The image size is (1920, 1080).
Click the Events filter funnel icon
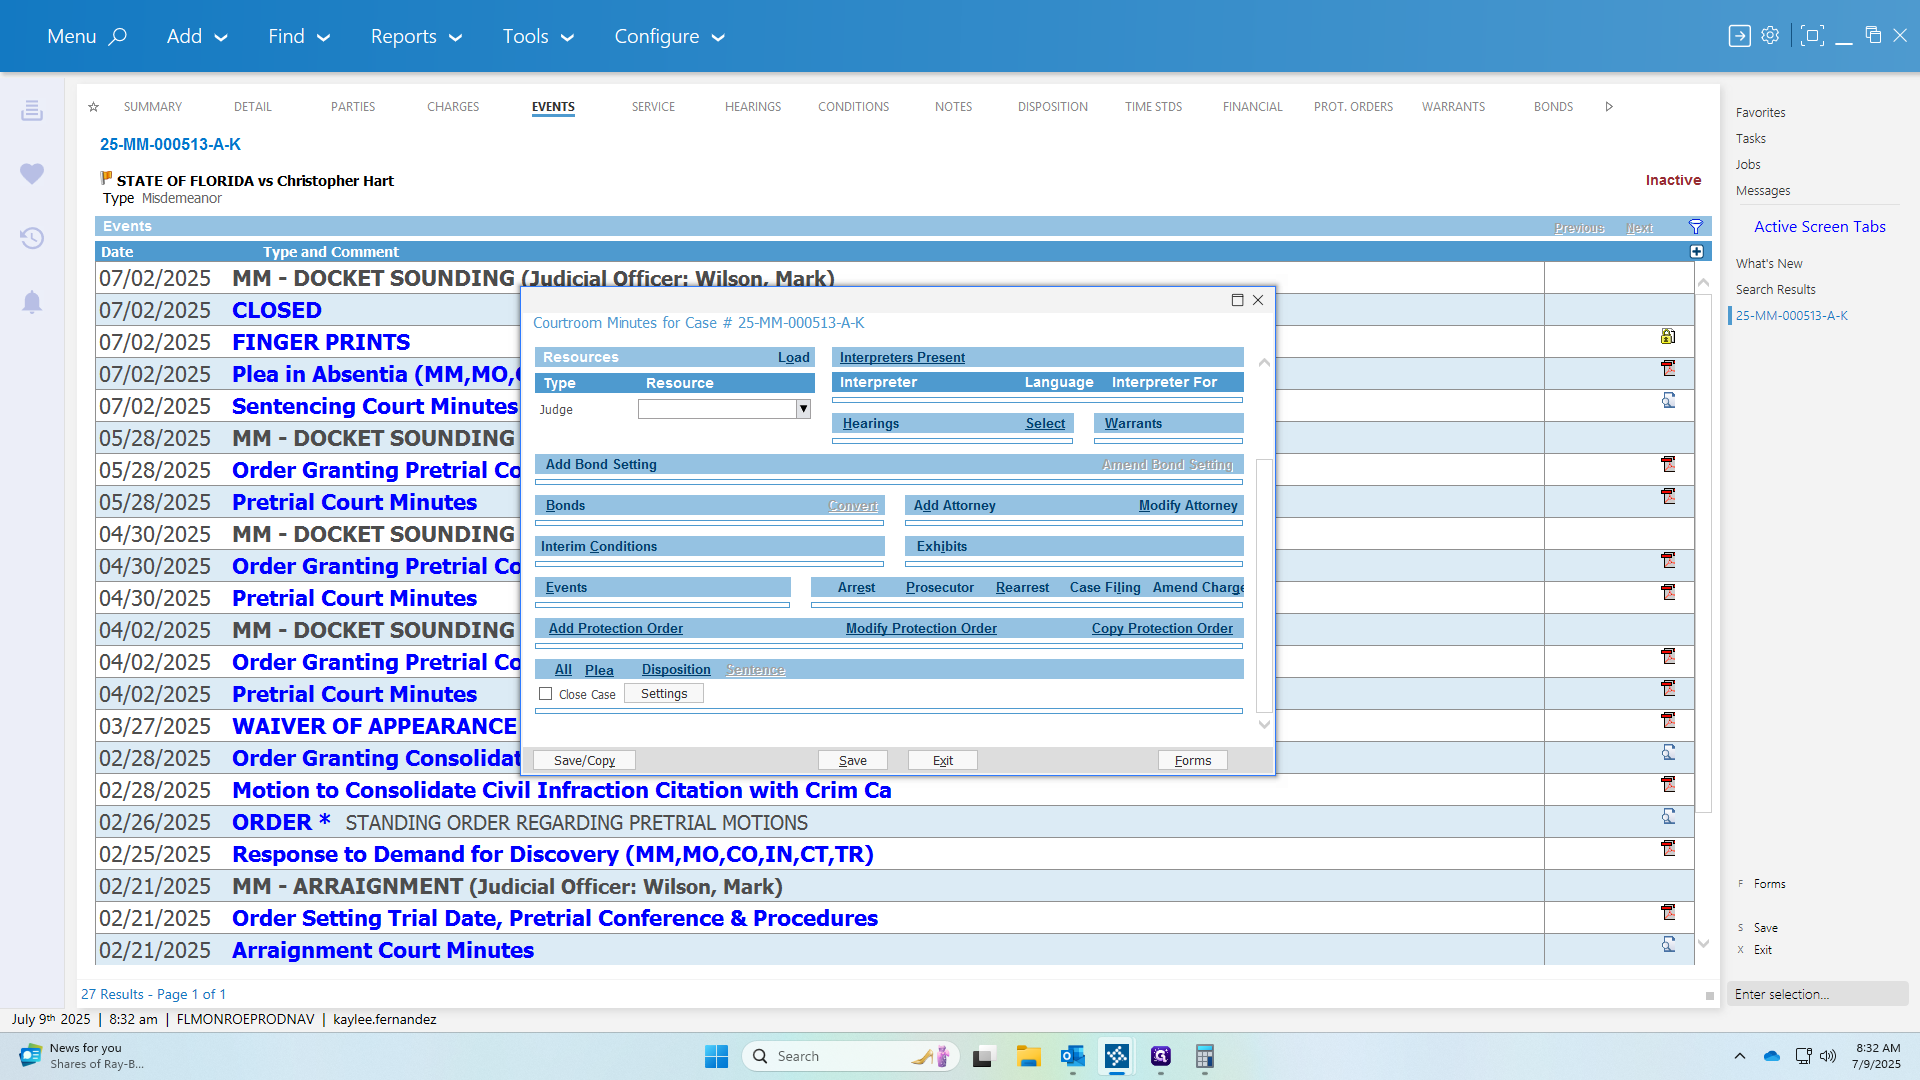click(x=1696, y=227)
